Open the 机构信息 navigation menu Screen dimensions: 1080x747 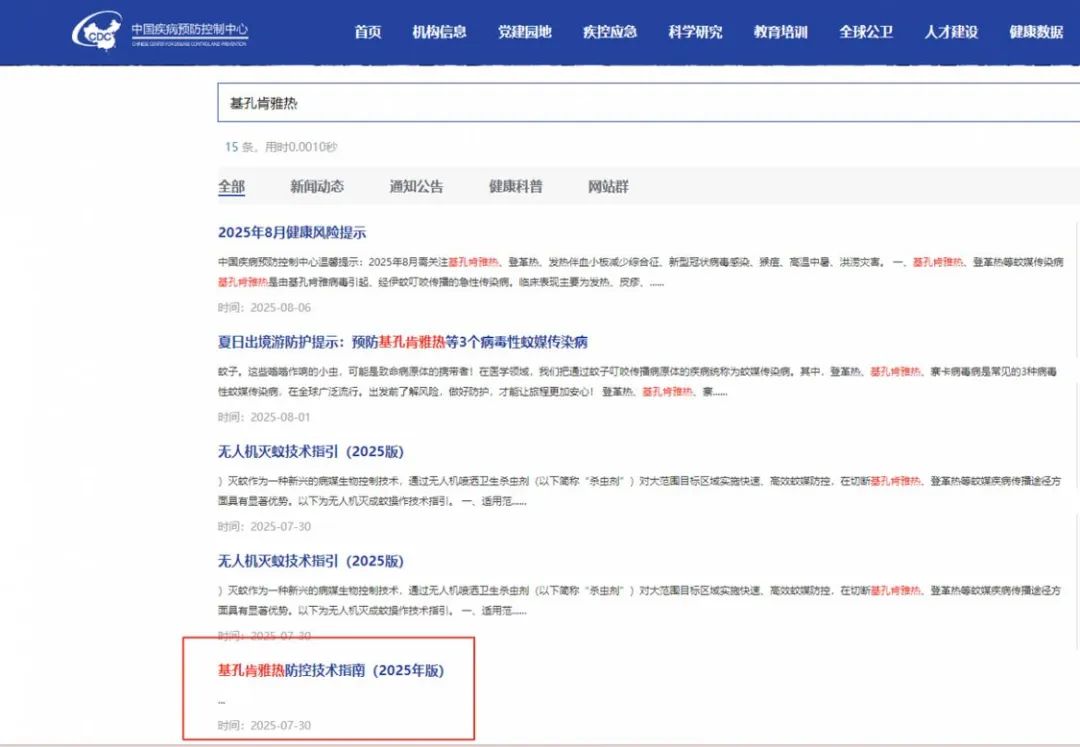pyautogui.click(x=439, y=32)
